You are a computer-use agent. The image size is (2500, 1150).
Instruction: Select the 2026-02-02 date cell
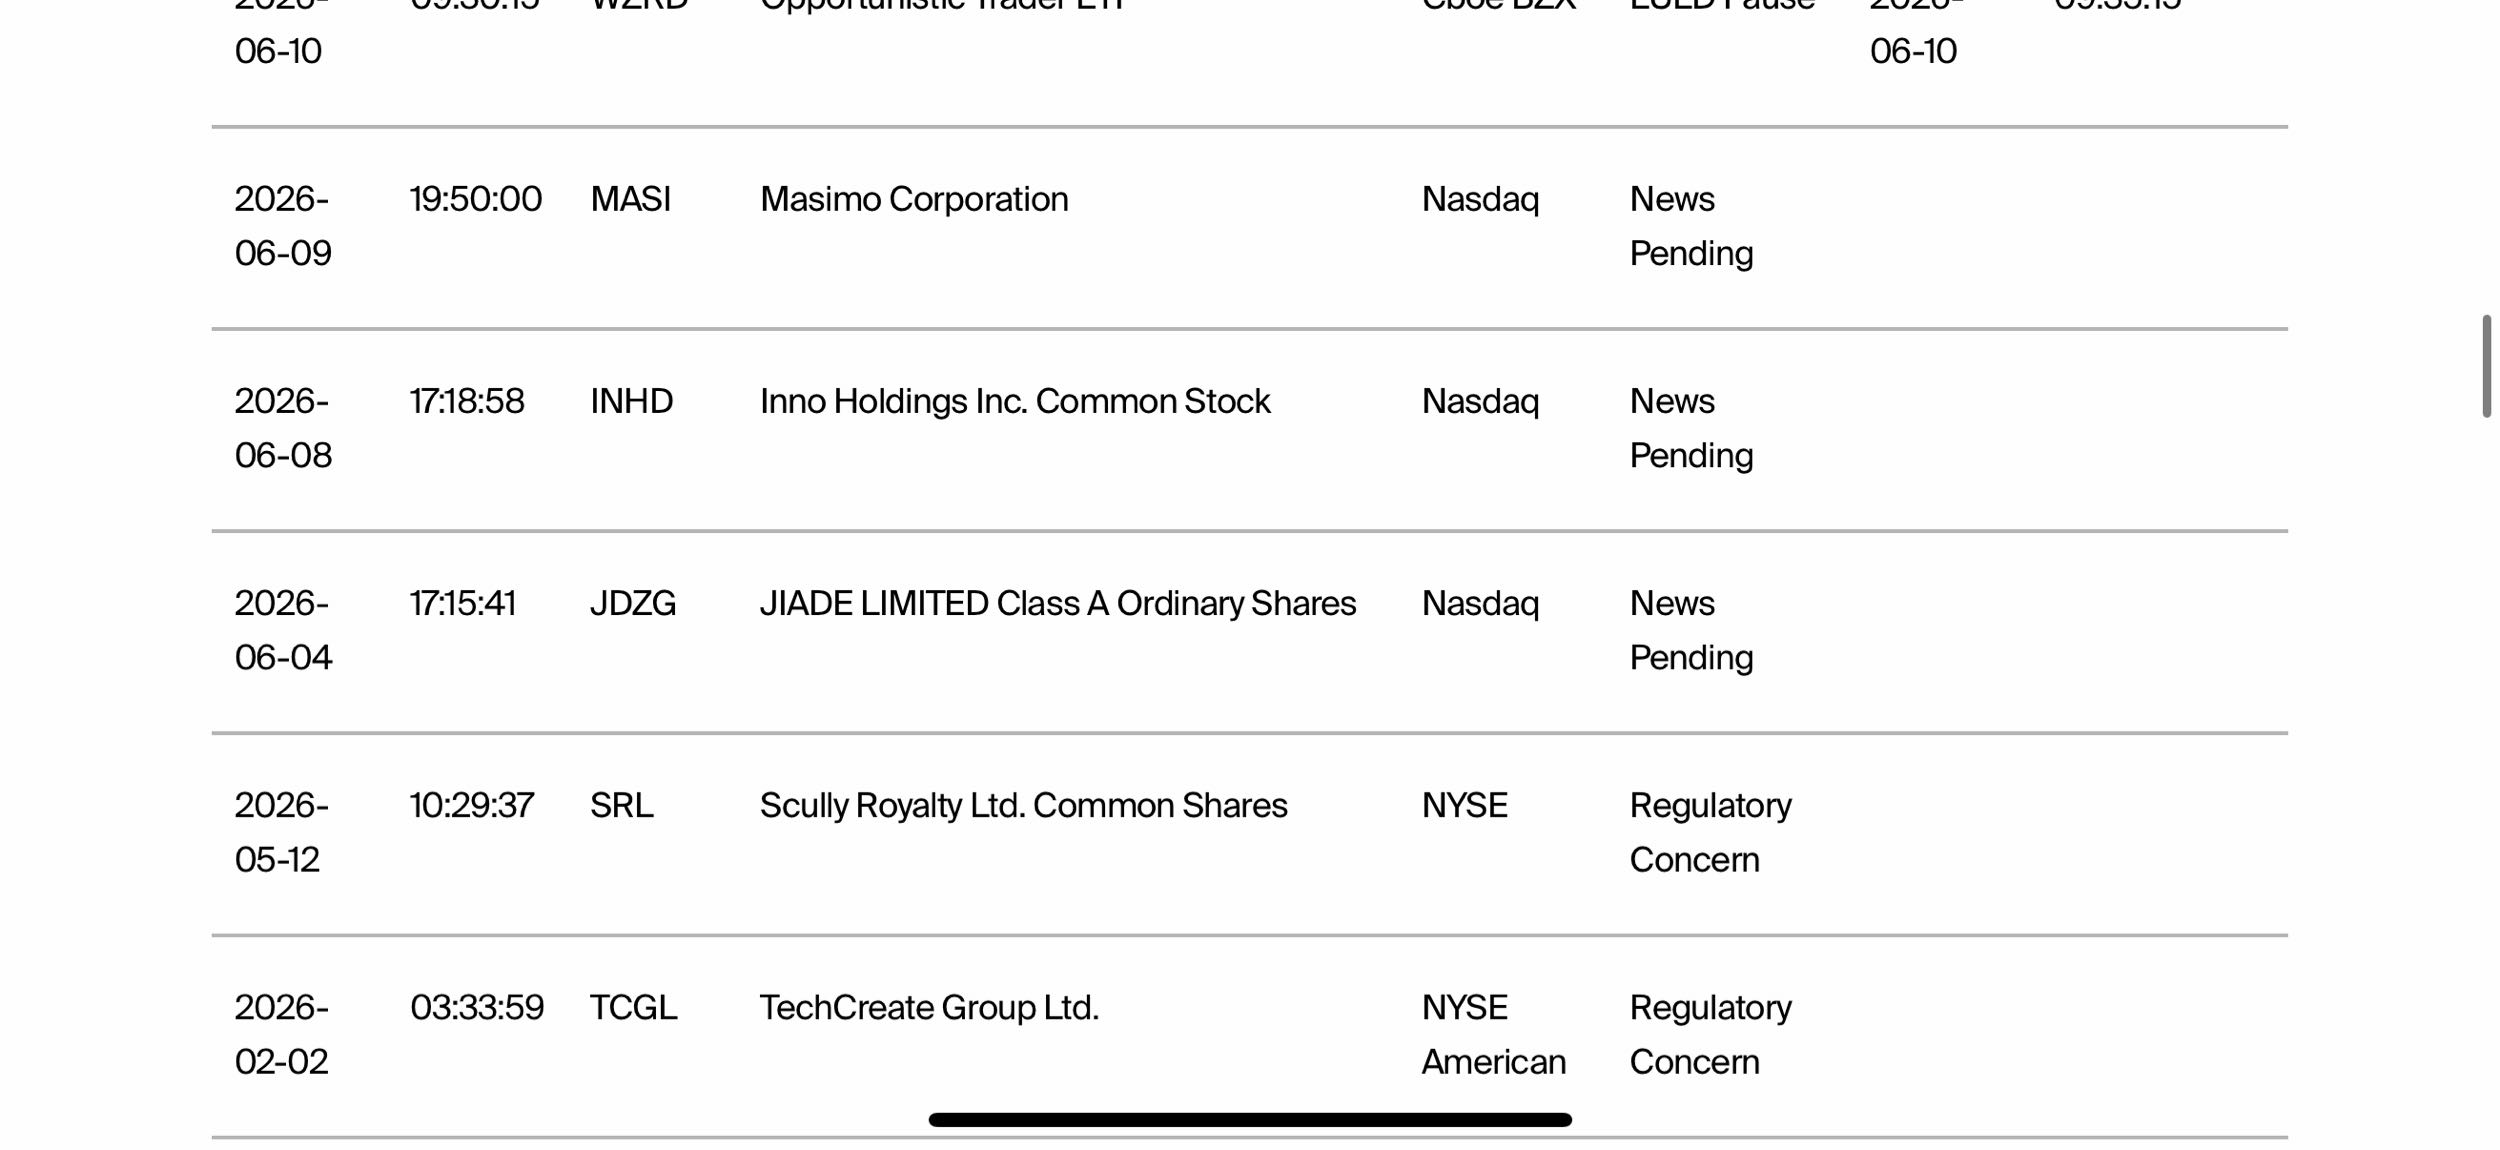(x=282, y=1034)
